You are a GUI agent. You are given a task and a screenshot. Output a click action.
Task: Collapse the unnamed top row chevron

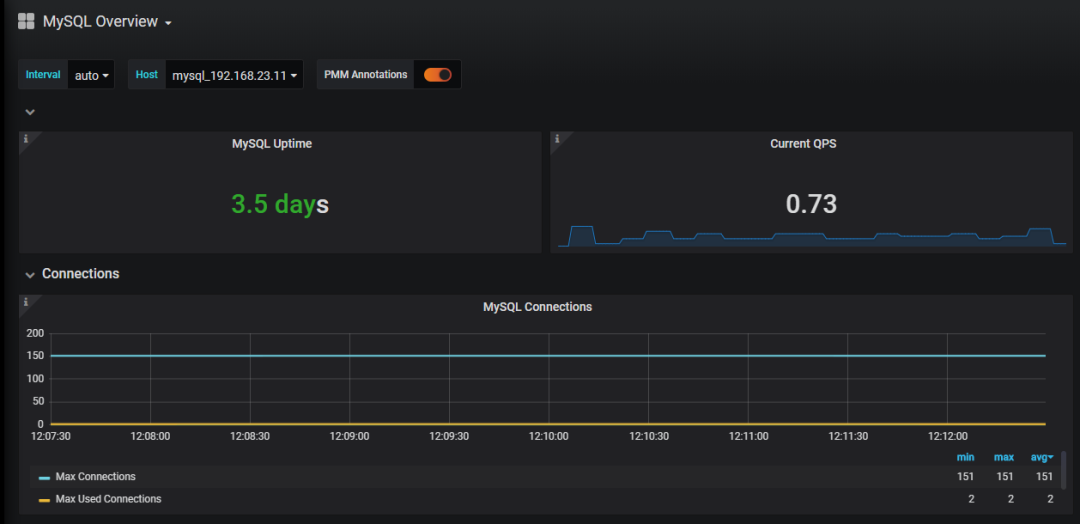coord(30,112)
